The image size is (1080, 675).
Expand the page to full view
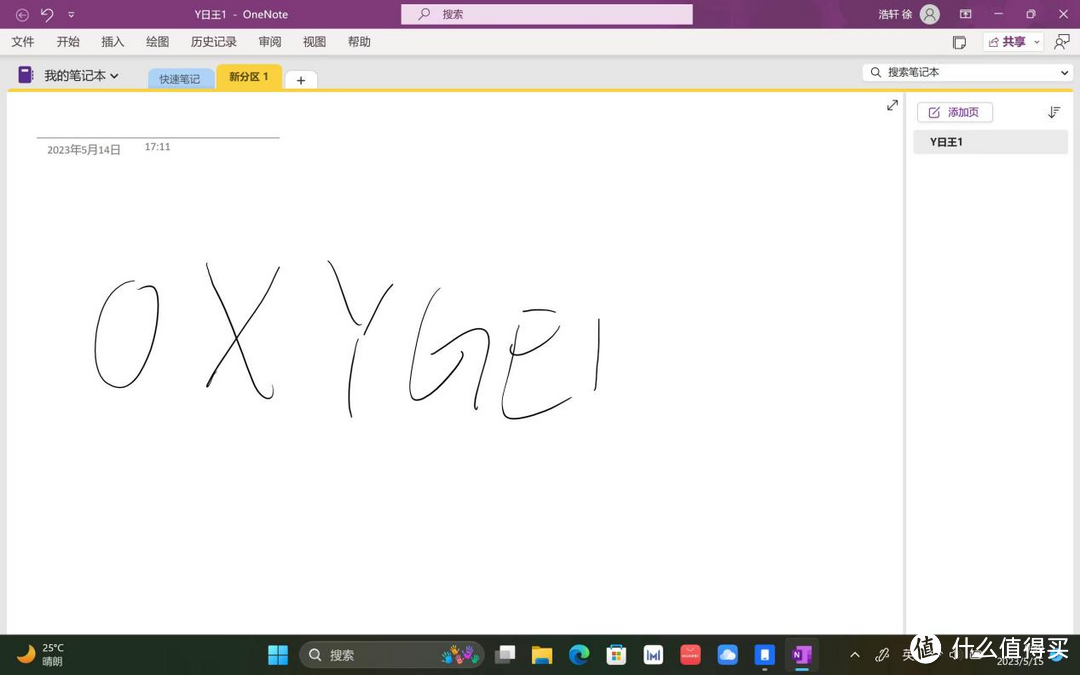[892, 105]
